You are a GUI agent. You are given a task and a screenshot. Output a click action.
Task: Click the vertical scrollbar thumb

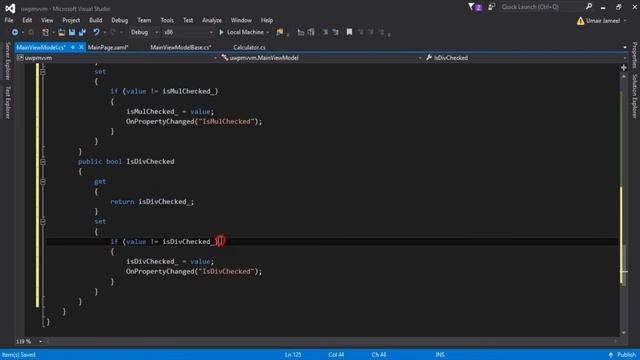(624, 264)
